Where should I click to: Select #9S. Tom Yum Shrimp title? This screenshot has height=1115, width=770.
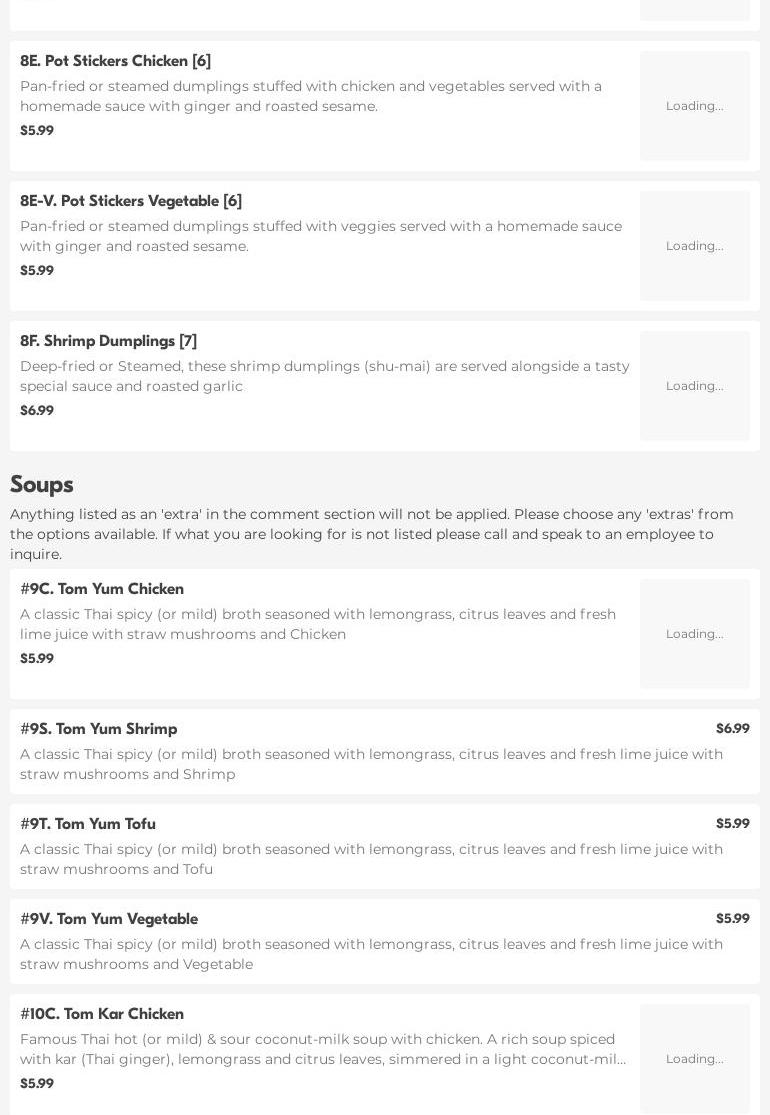pos(99,729)
